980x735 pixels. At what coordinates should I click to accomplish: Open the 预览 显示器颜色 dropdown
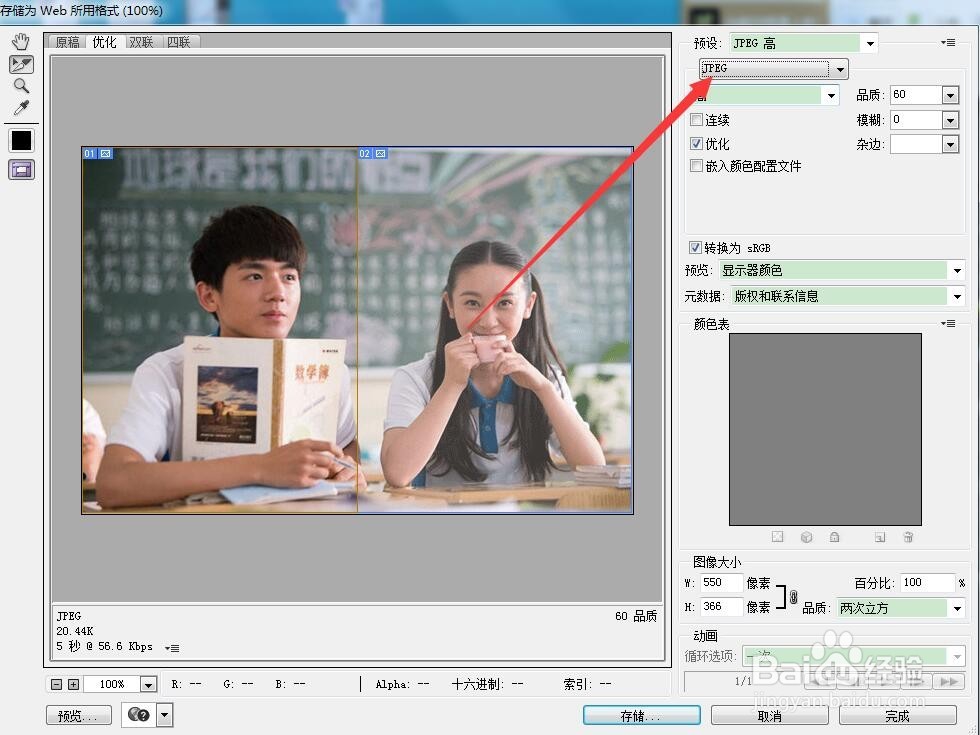pyautogui.click(x=842, y=270)
